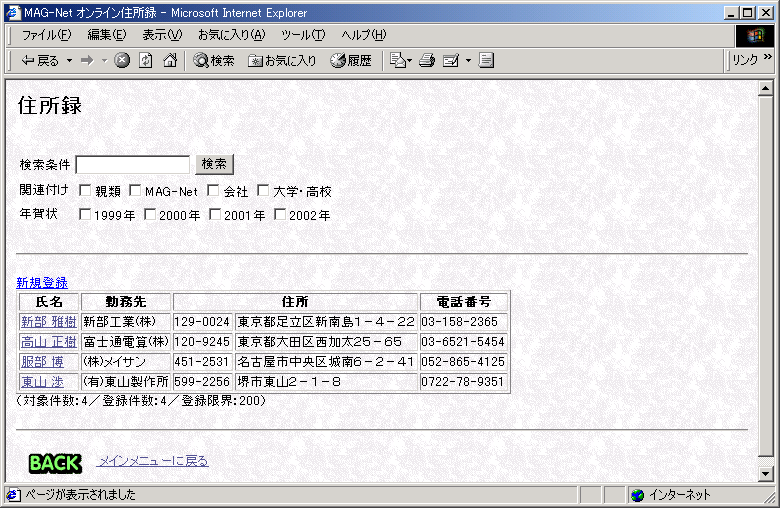
Task: Open the ツール(T) menu
Action: [302, 35]
